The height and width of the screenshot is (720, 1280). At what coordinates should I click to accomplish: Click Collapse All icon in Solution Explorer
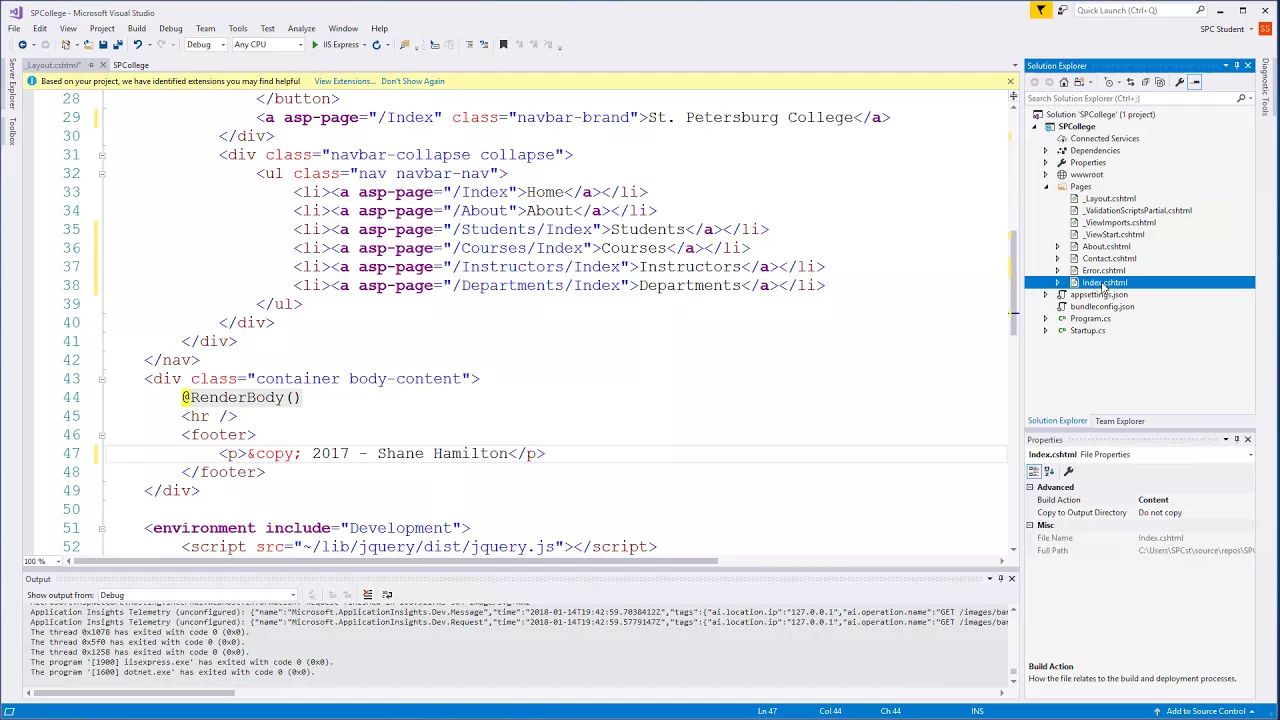pos(1145,82)
